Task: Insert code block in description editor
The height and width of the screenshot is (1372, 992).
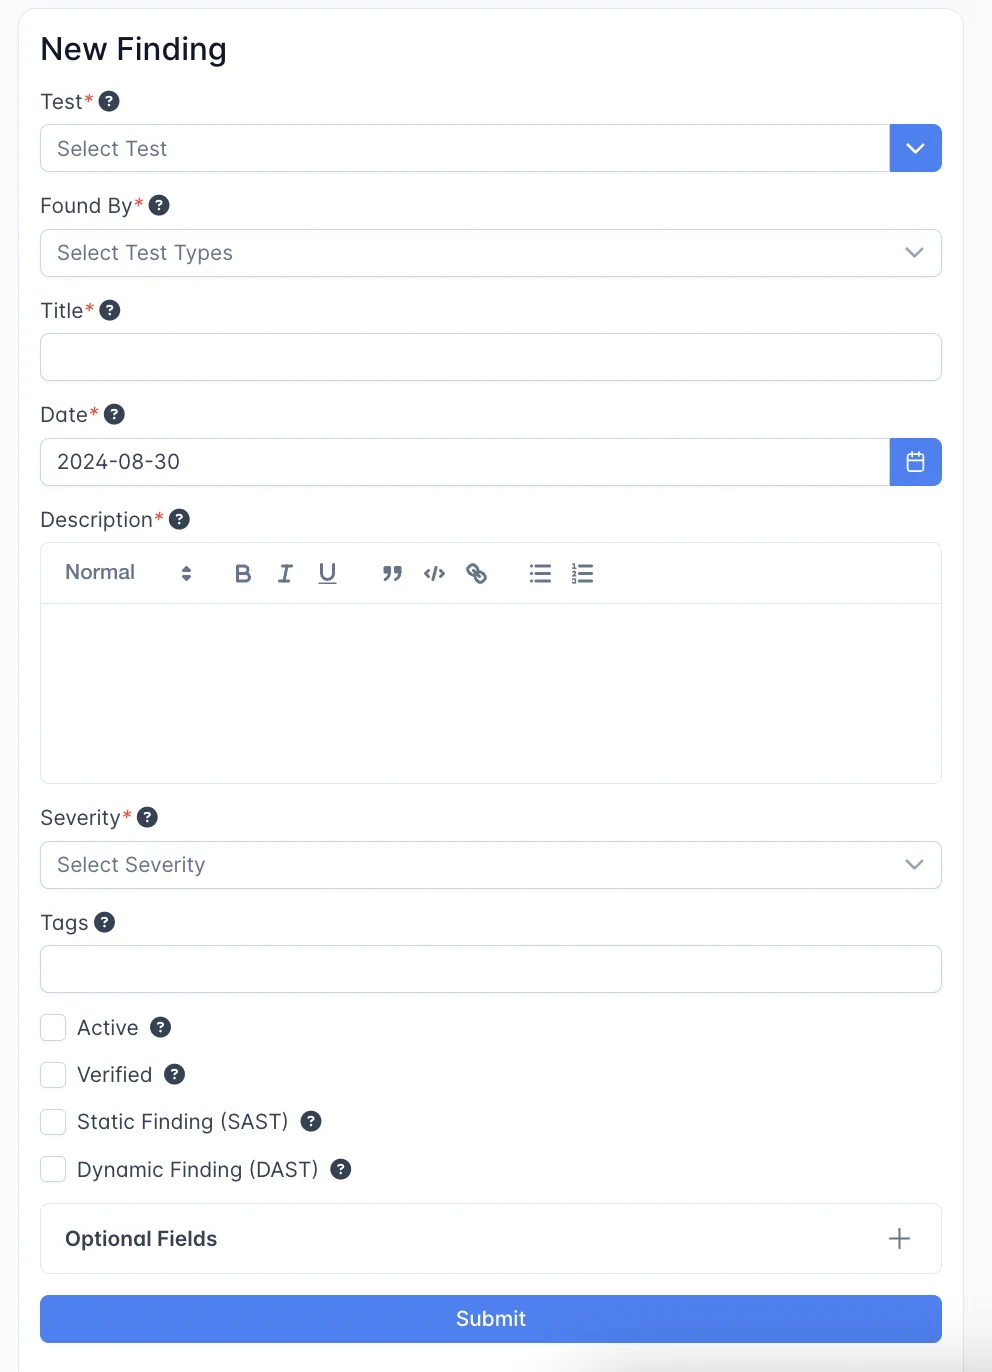Action: click(x=434, y=573)
